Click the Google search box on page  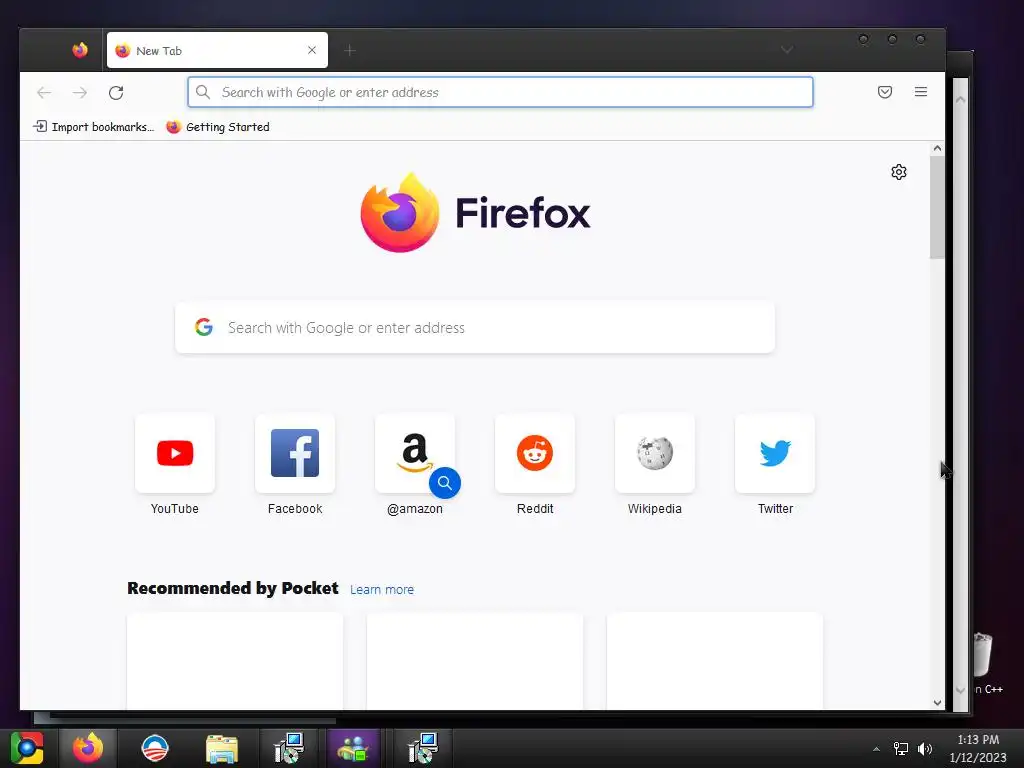(x=475, y=327)
